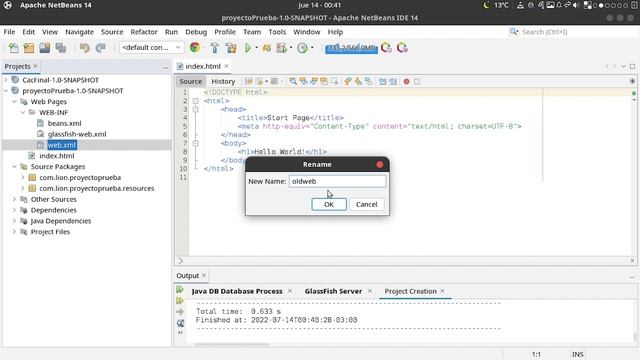Click OK in the Rename dialog
The image size is (640, 360).
(329, 204)
